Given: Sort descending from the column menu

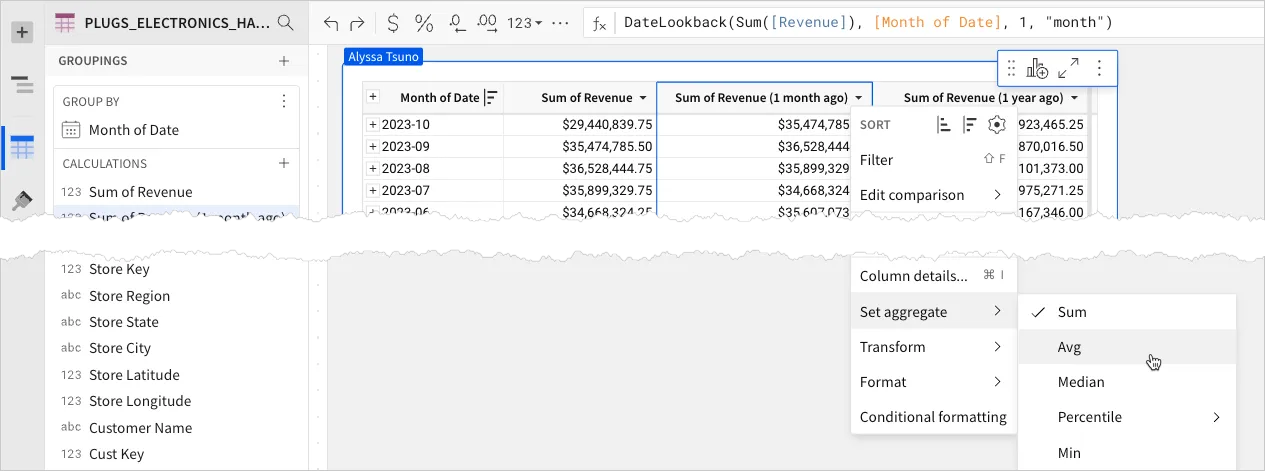Looking at the screenshot, I should (x=970, y=125).
